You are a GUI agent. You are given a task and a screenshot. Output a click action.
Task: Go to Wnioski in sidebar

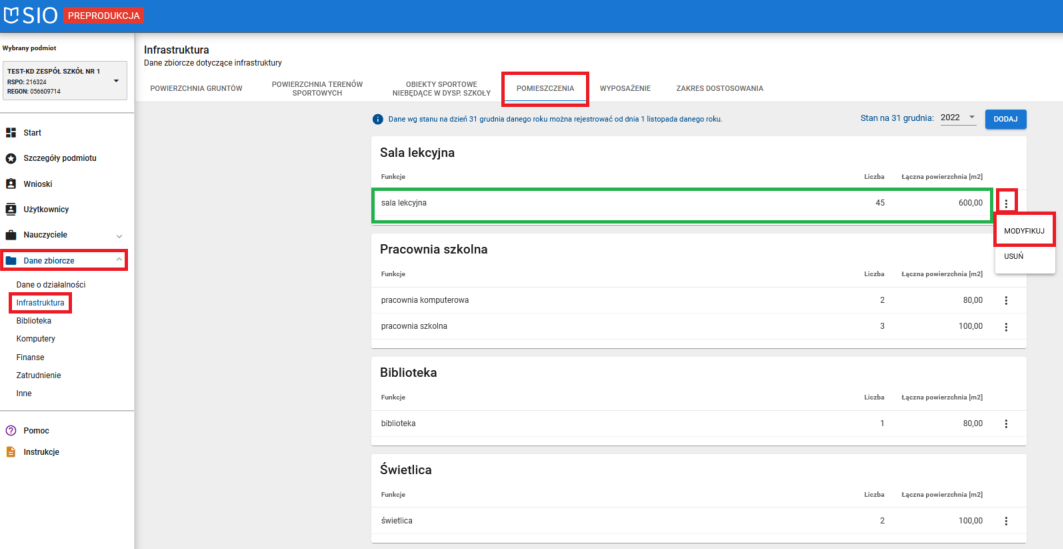[37, 184]
